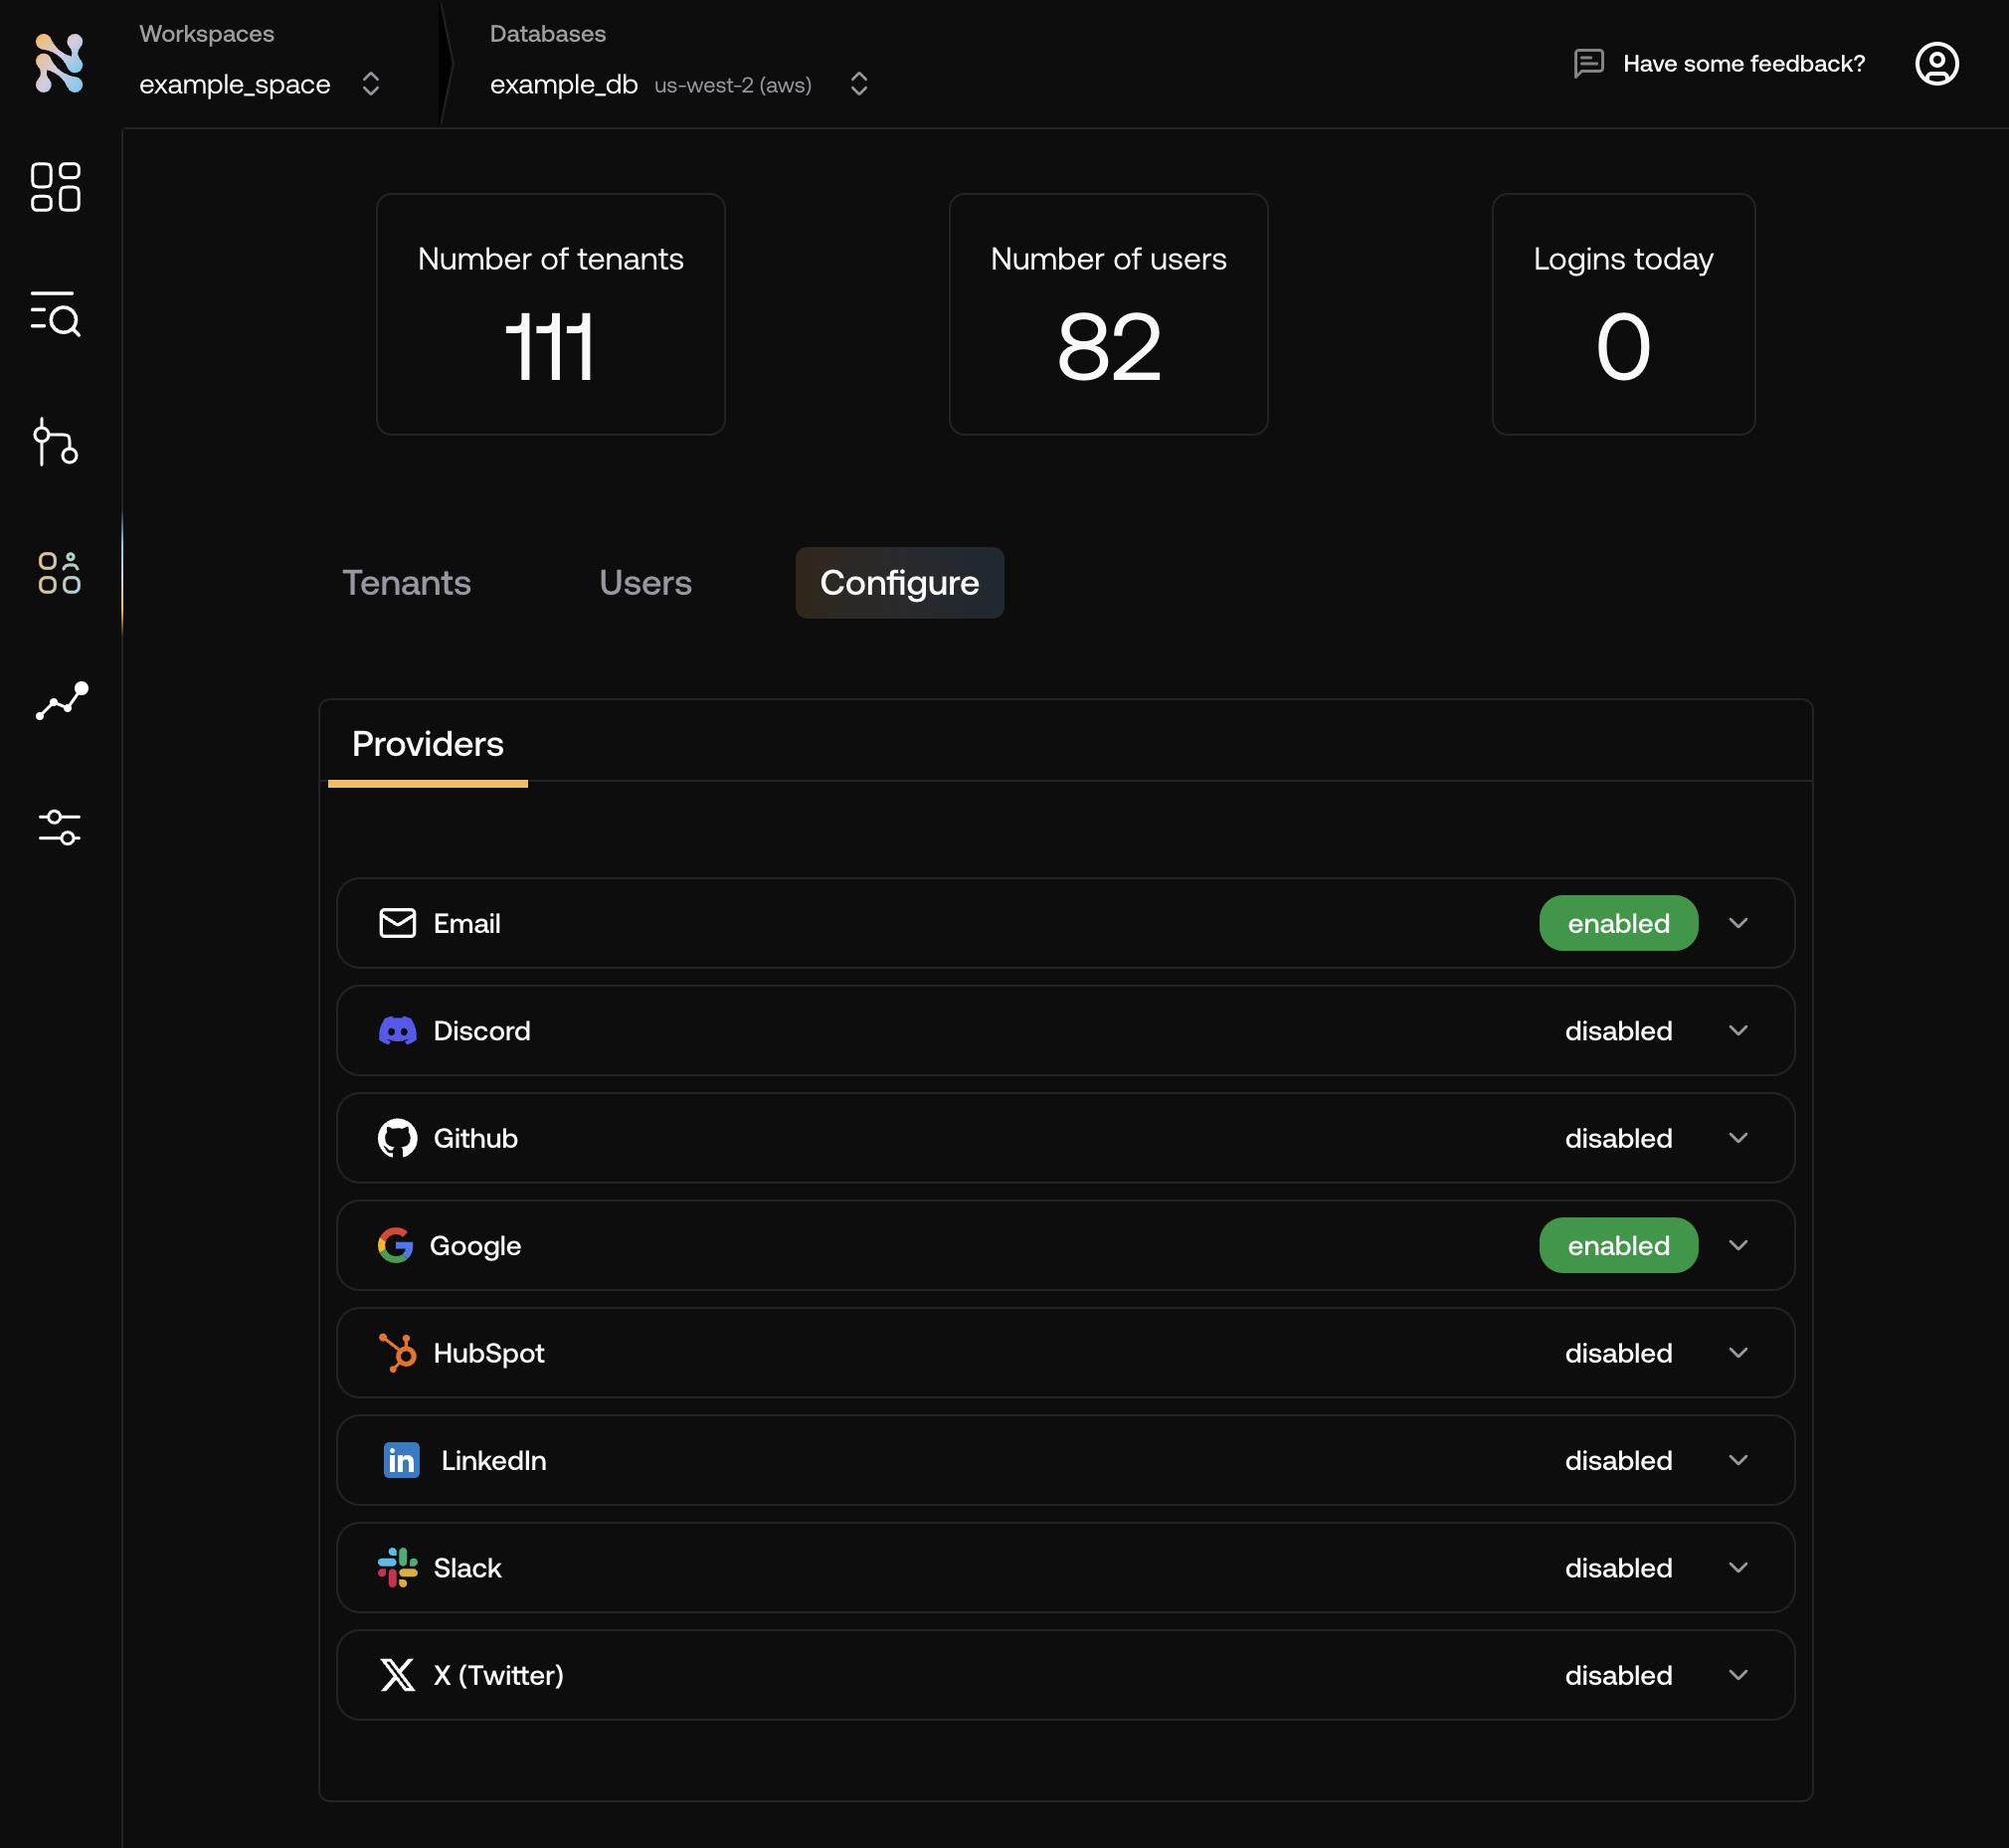The width and height of the screenshot is (2009, 1848).
Task: Click the Discord disabled status label
Action: tap(1617, 1031)
